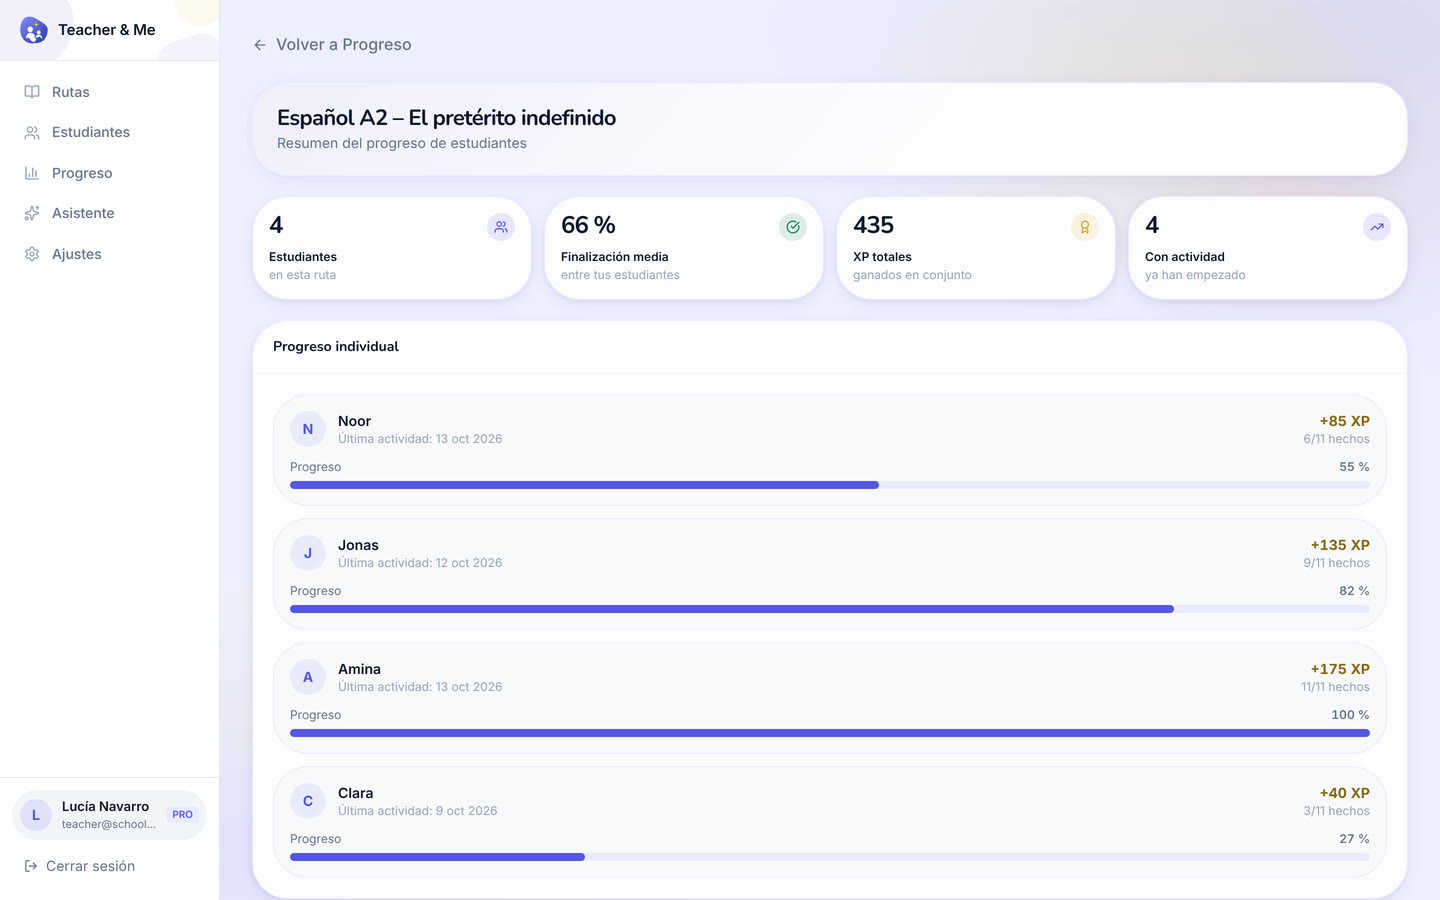Click the Volver a Progreso link
Viewport: 1440px width, 900px height.
332,45
